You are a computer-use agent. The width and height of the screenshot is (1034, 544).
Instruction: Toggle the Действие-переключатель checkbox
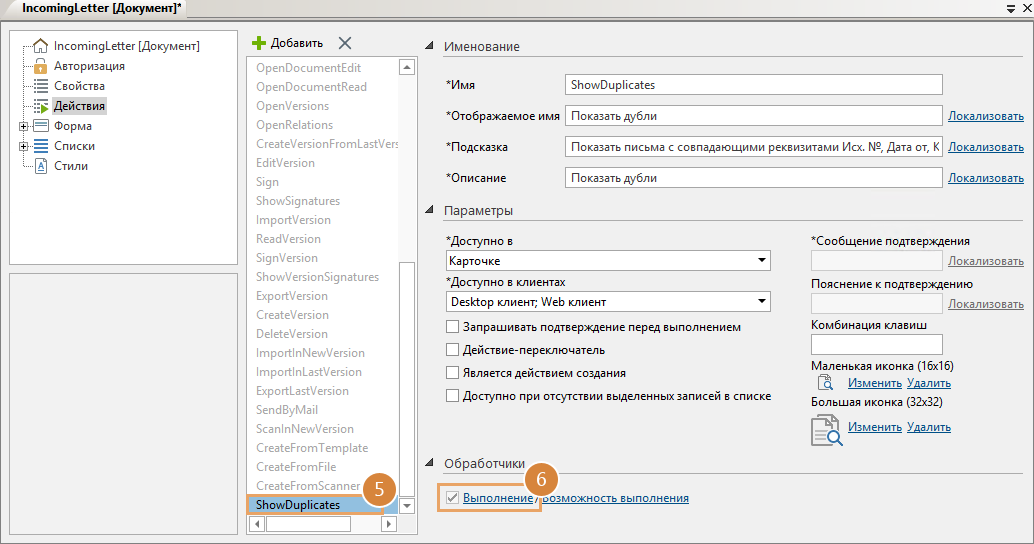pos(453,350)
